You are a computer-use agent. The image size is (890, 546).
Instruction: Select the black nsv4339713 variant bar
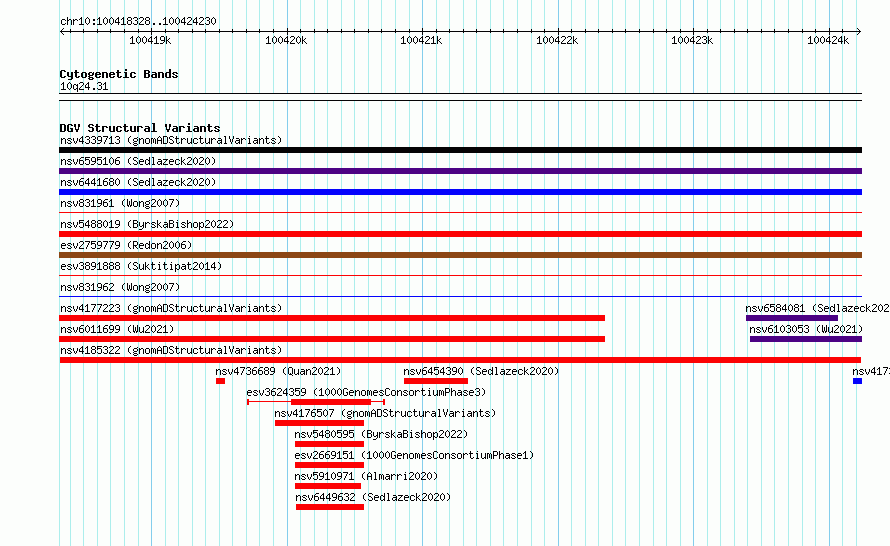460,150
